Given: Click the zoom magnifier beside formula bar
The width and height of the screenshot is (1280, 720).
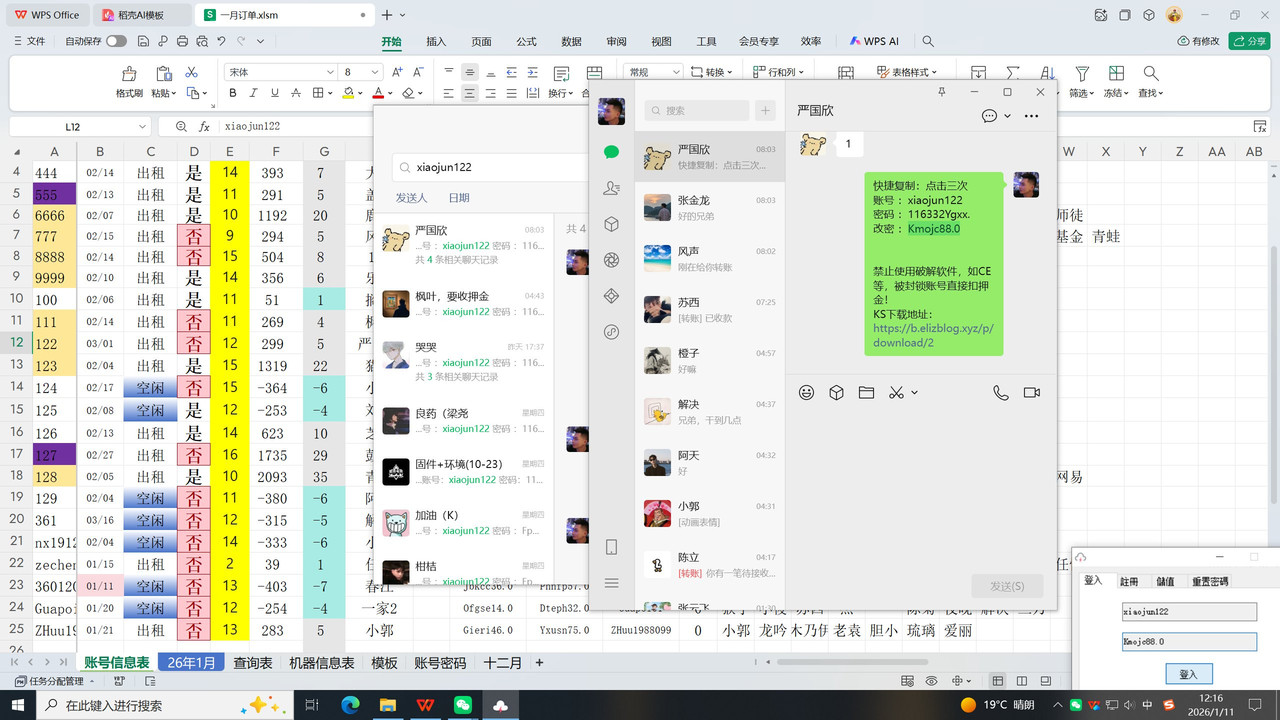Looking at the screenshot, I should (181, 127).
